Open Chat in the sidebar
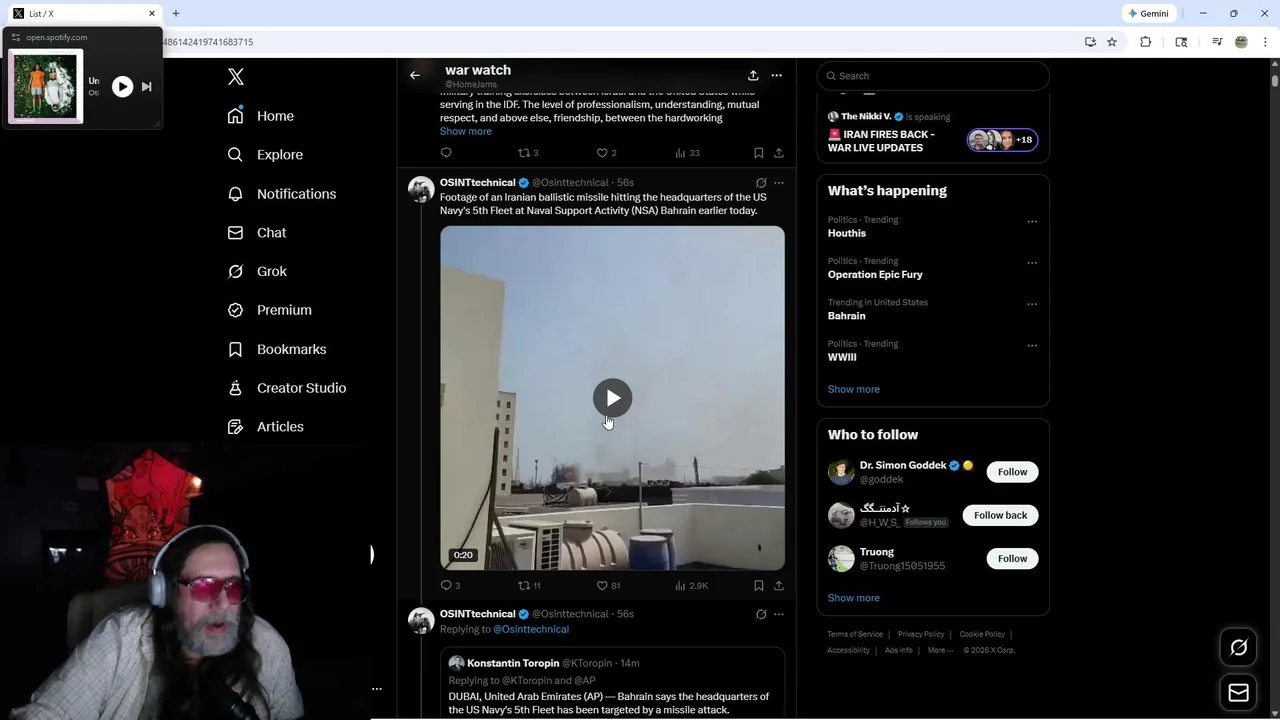1280x720 pixels. click(257, 232)
